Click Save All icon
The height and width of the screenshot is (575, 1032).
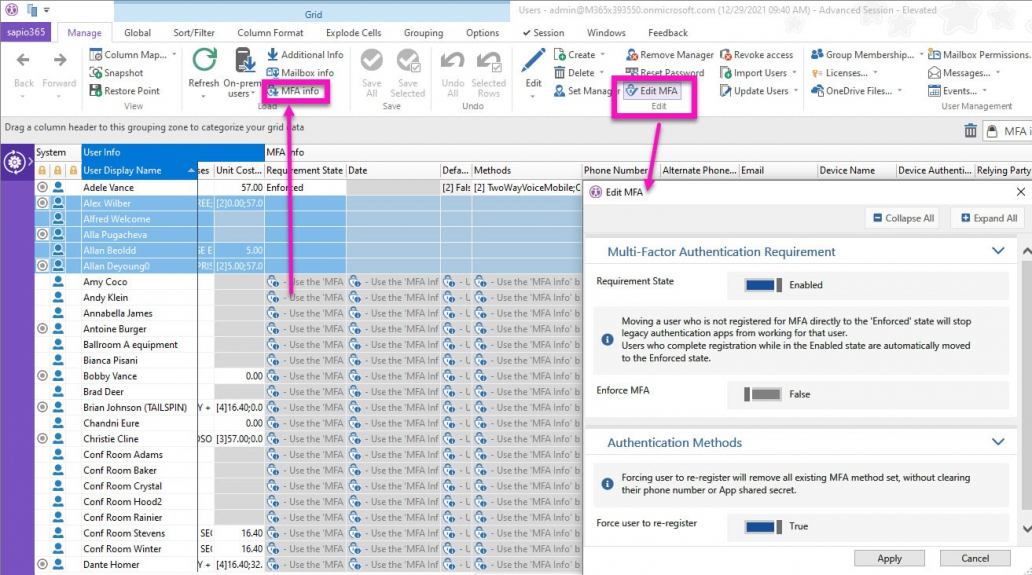click(372, 61)
